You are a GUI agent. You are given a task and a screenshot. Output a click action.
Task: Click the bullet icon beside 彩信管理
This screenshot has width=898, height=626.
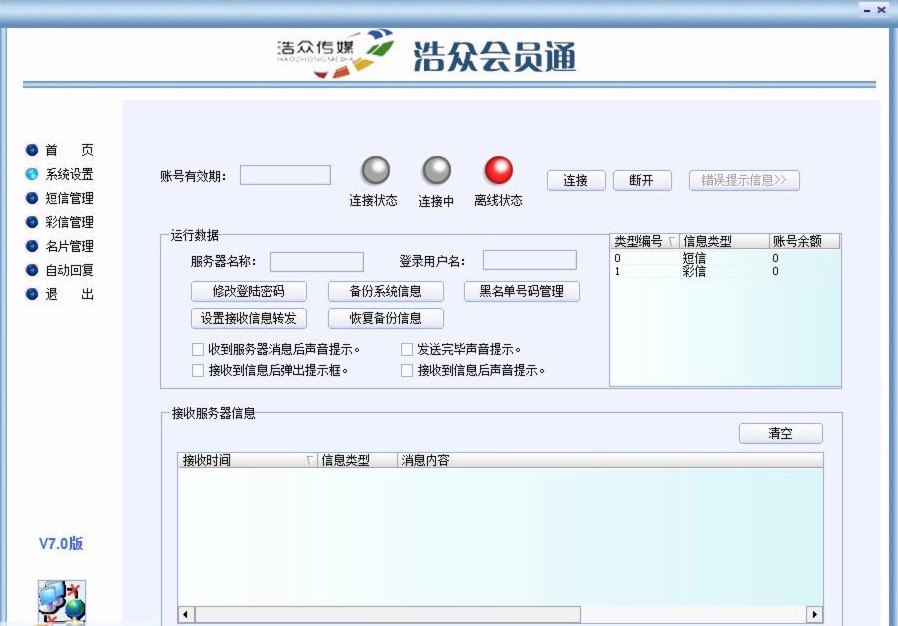coord(32,222)
